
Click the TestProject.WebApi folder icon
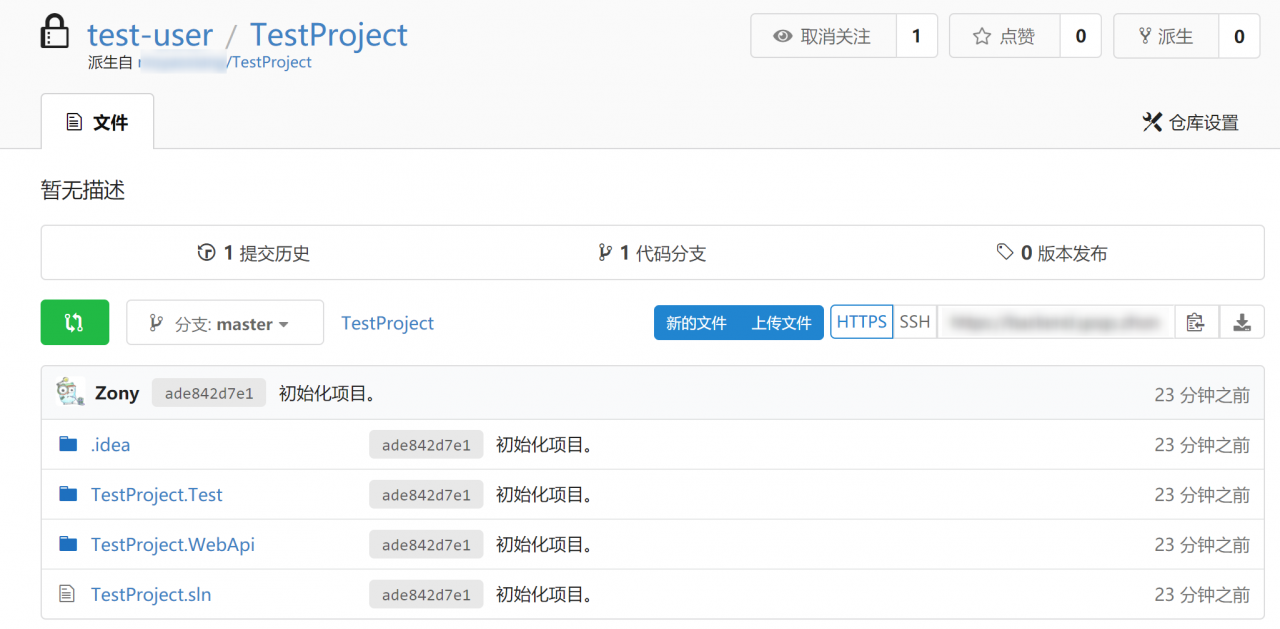point(68,544)
